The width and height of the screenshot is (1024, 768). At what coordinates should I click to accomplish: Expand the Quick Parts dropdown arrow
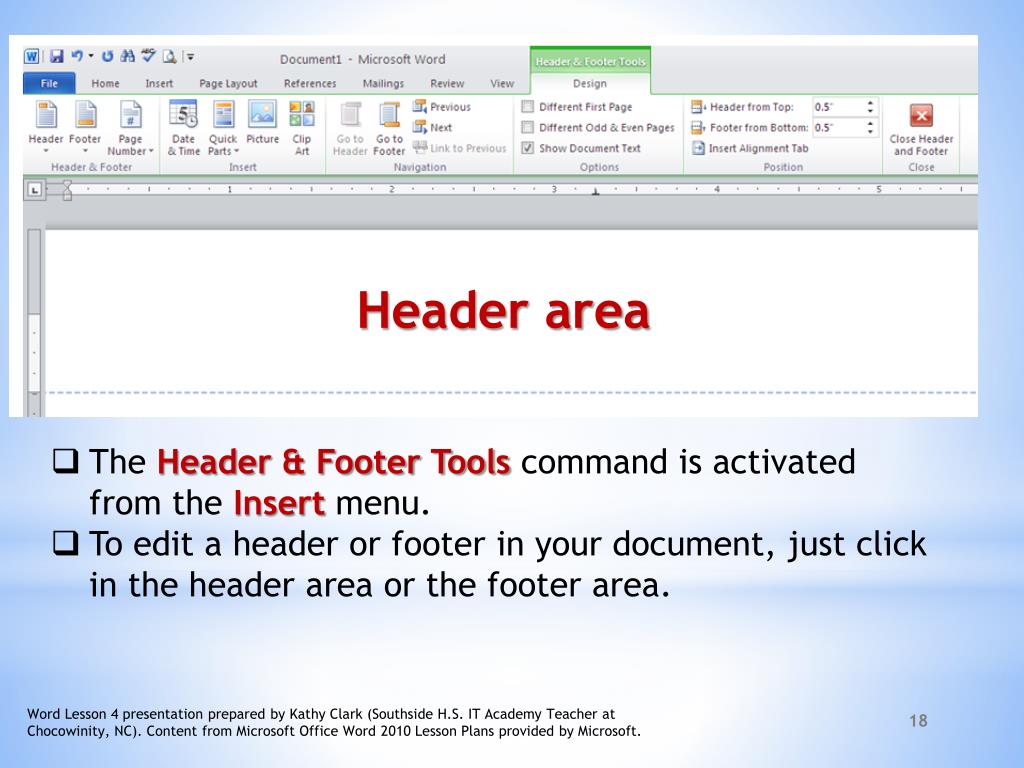(x=236, y=151)
